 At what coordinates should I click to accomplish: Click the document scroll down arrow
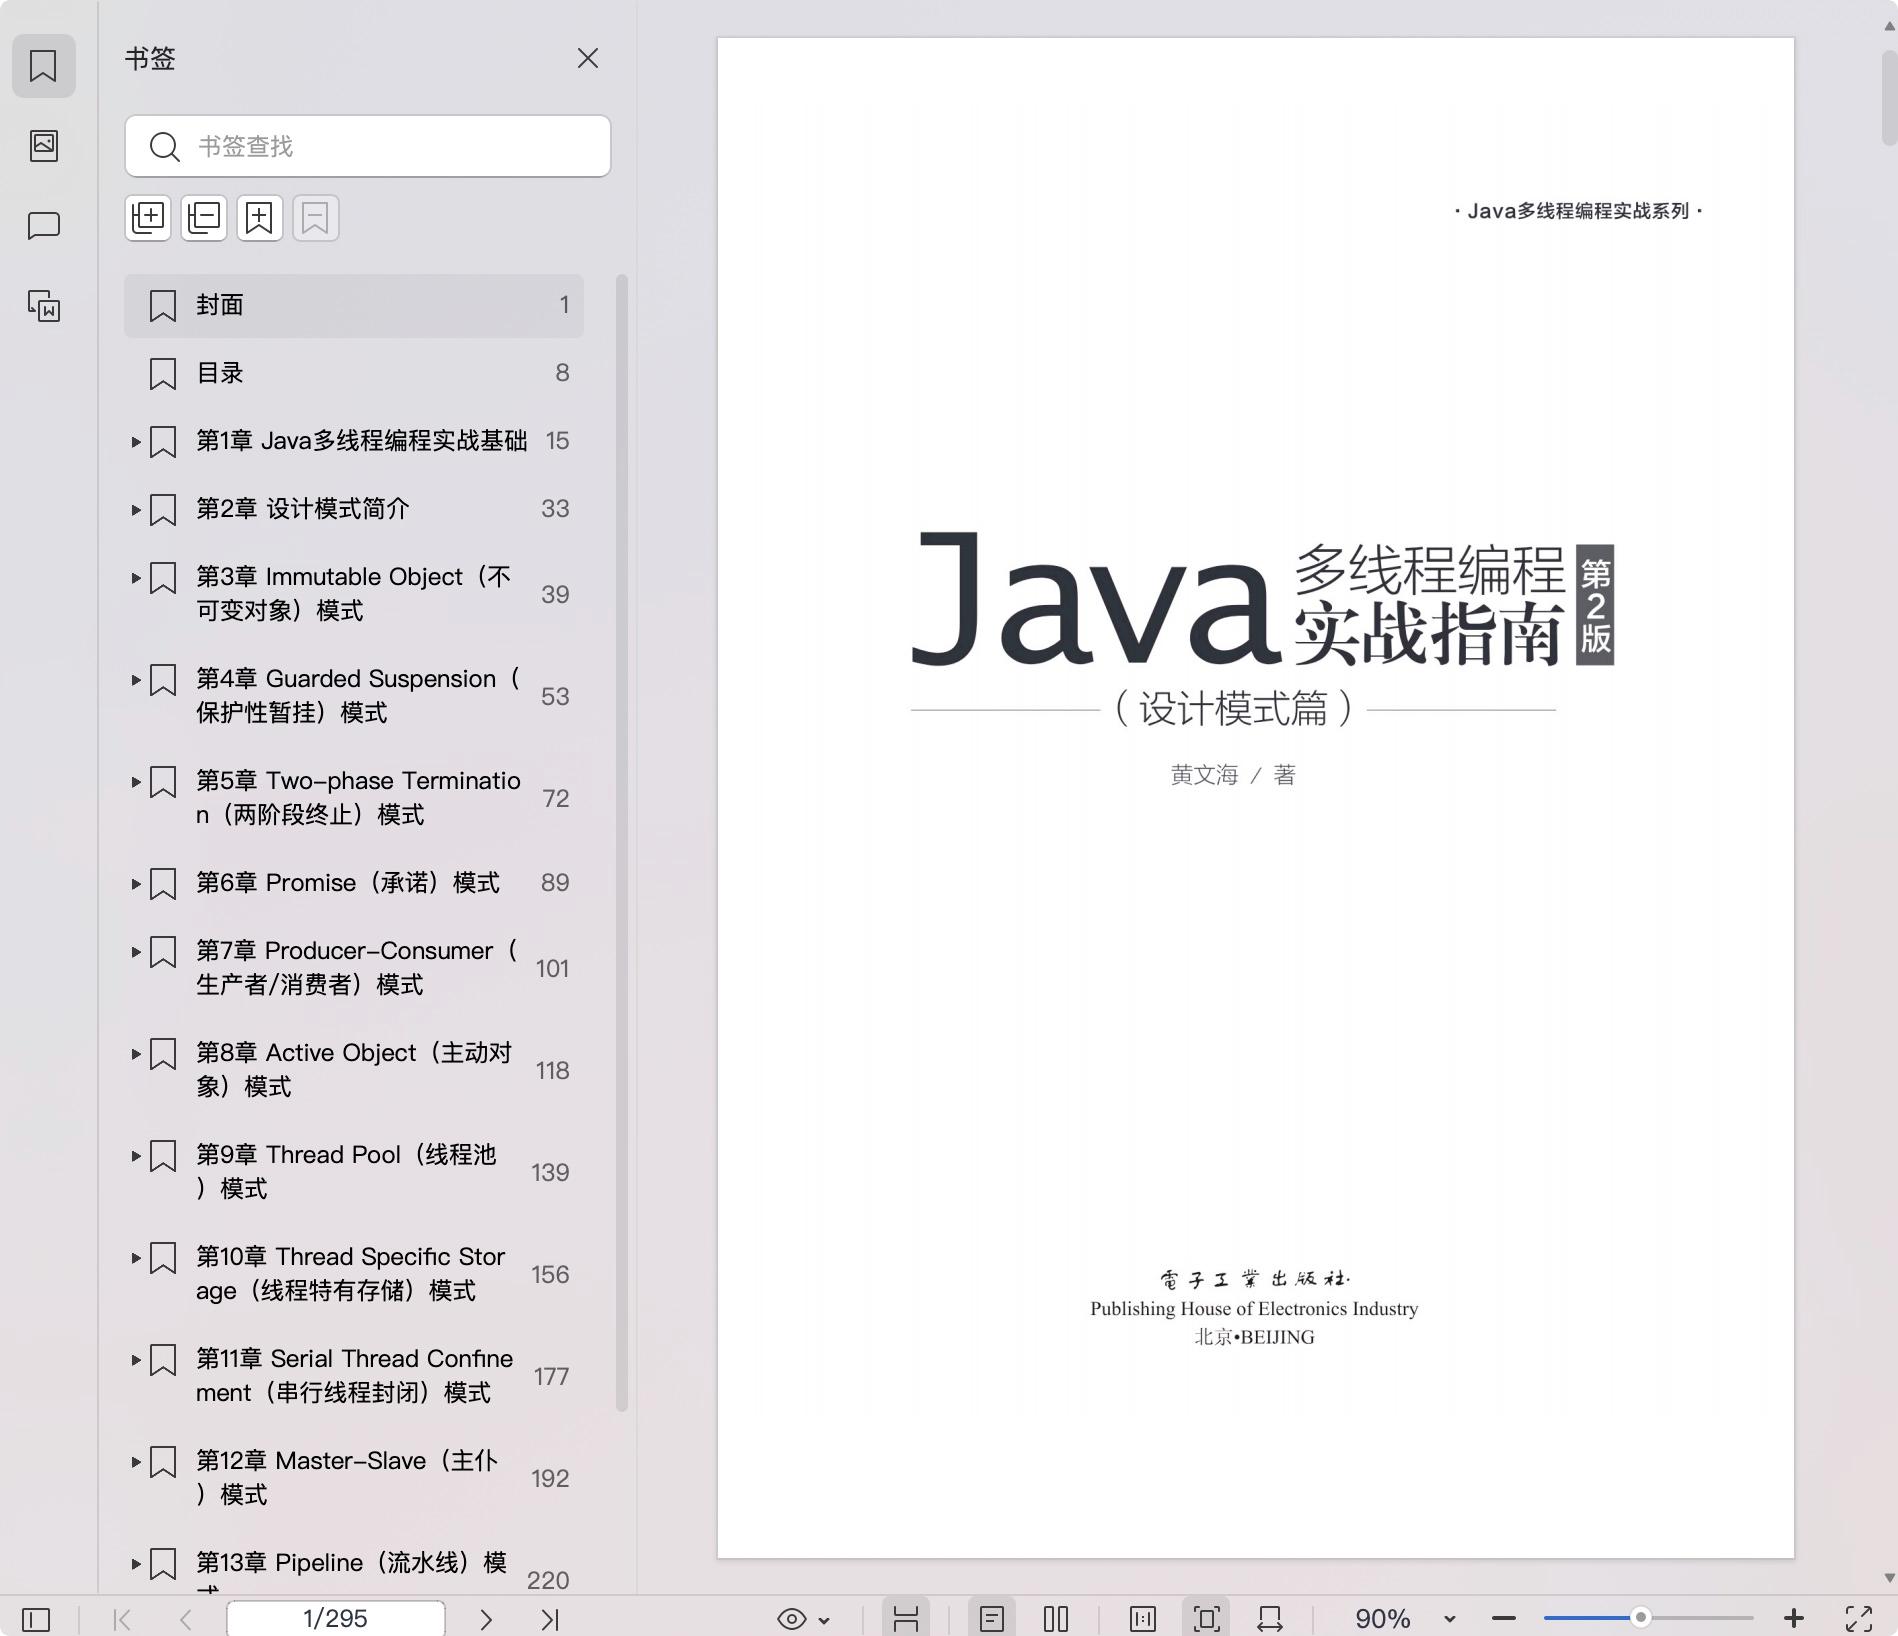coord(1889,1577)
